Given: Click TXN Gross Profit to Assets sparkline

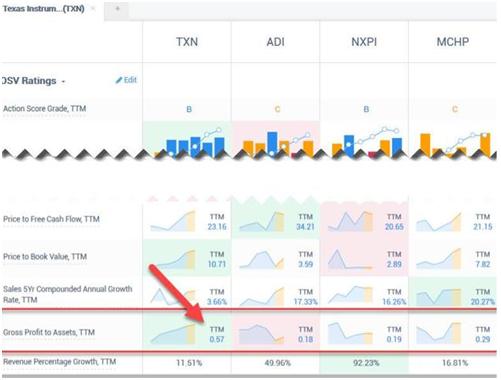Looking at the screenshot, I should click(172, 333).
